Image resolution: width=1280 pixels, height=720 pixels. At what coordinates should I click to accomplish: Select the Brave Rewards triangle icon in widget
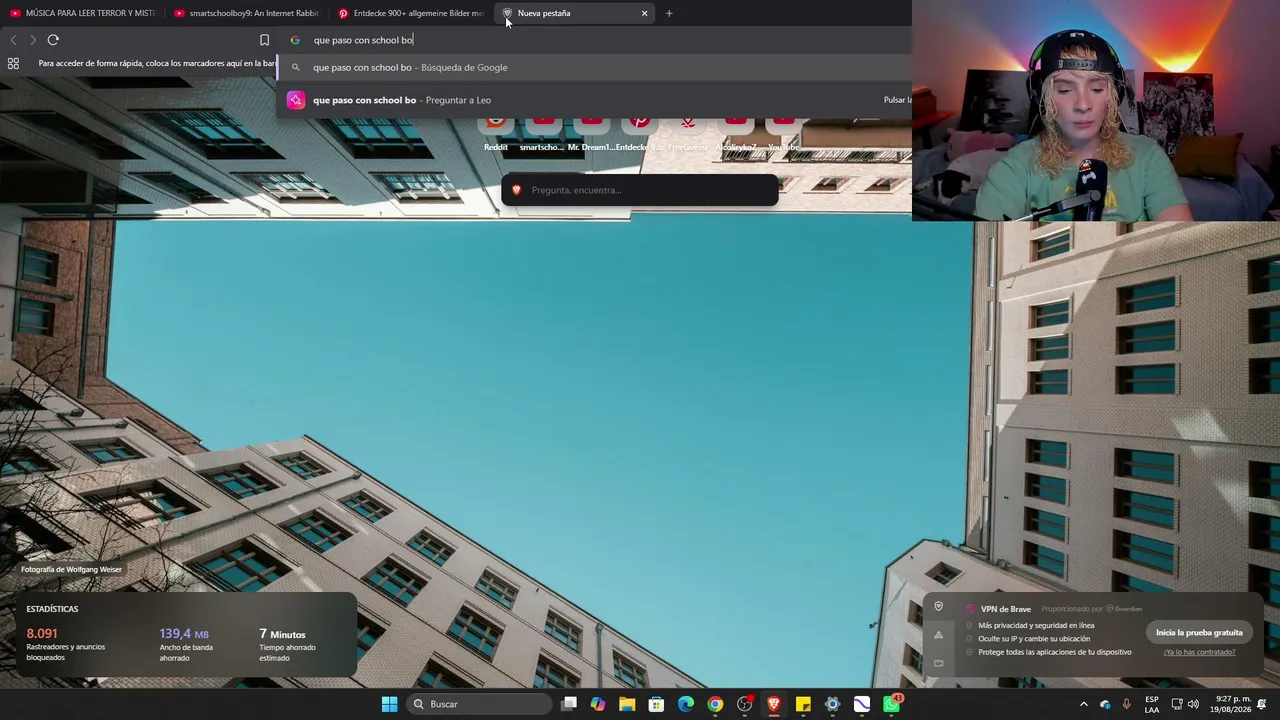pos(938,635)
